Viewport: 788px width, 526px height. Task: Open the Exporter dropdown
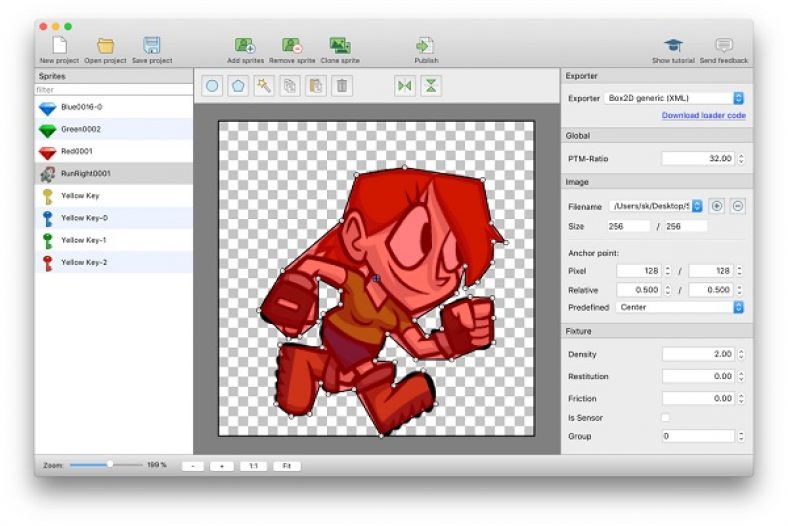(675, 98)
